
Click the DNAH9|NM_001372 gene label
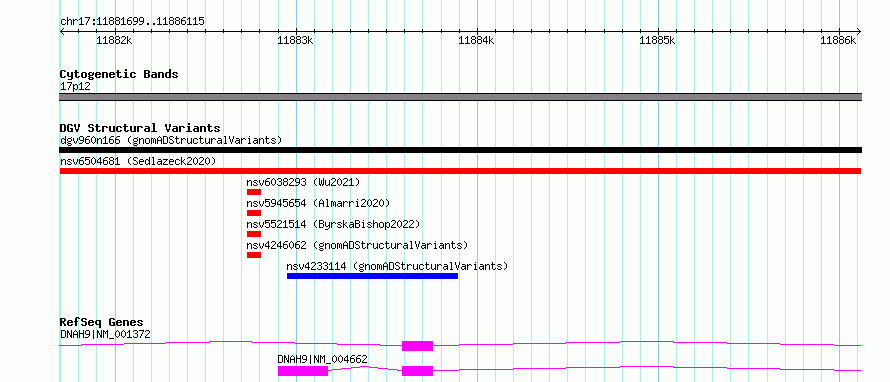(105, 334)
